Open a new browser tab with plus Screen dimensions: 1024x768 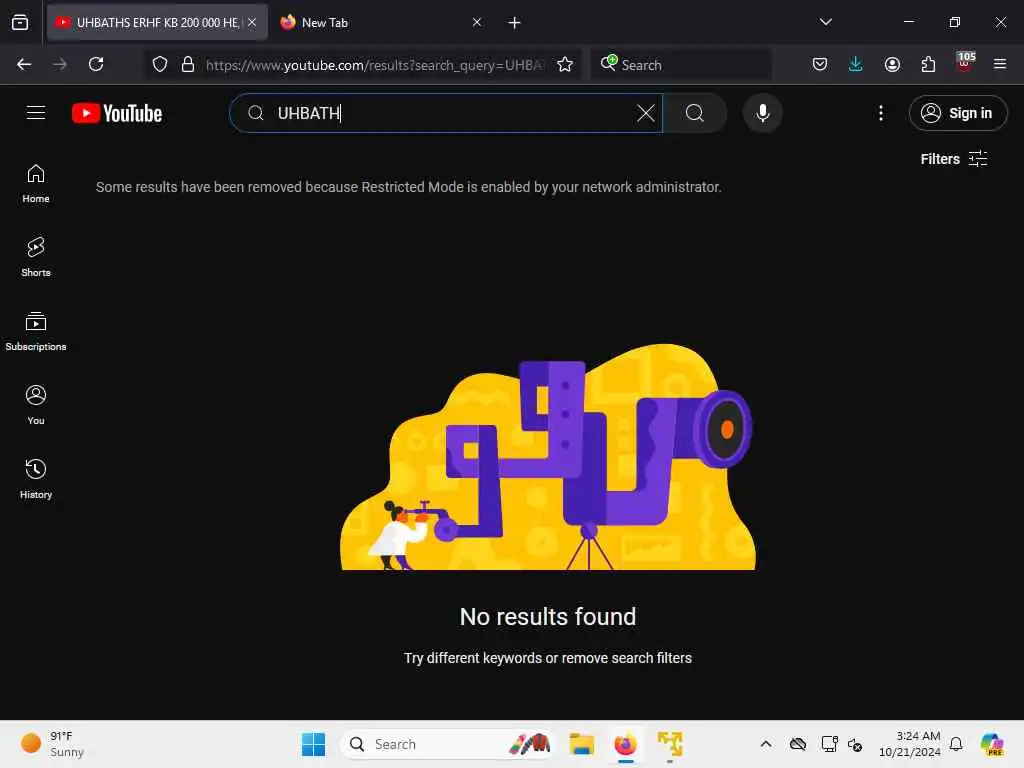click(515, 23)
